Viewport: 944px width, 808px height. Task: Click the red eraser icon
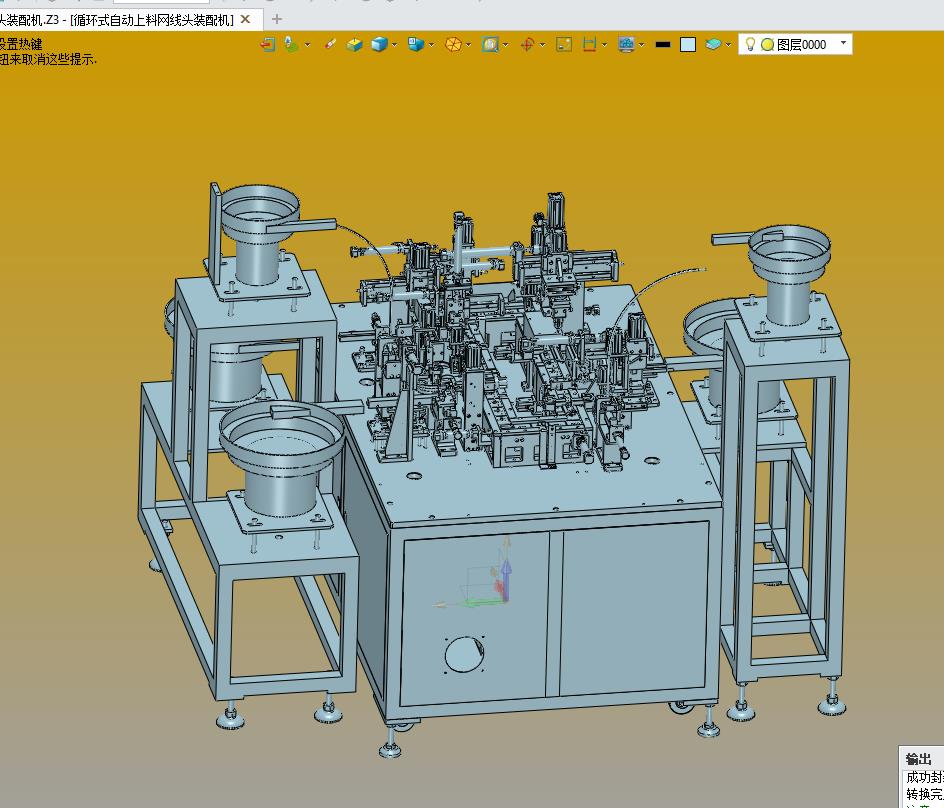click(330, 44)
